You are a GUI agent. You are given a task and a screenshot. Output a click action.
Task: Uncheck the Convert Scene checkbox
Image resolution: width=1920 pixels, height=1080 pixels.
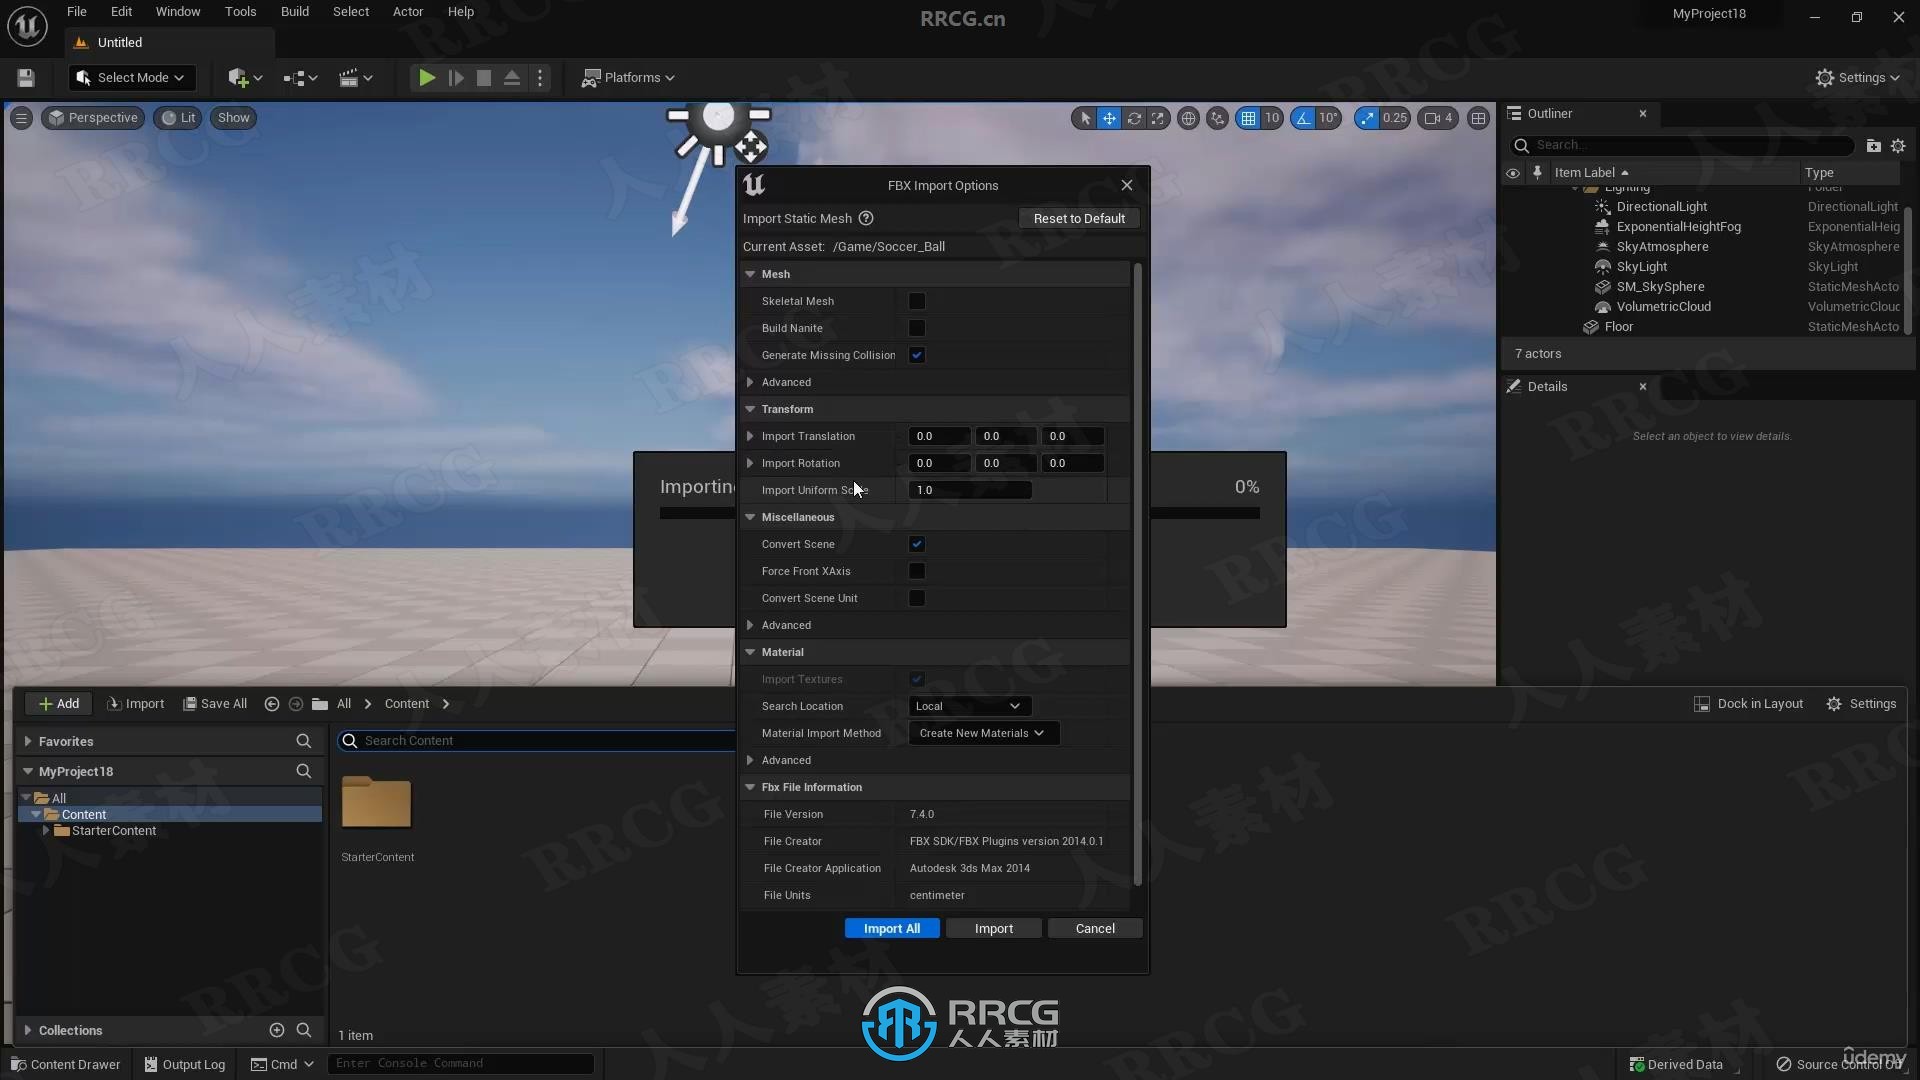click(x=917, y=544)
